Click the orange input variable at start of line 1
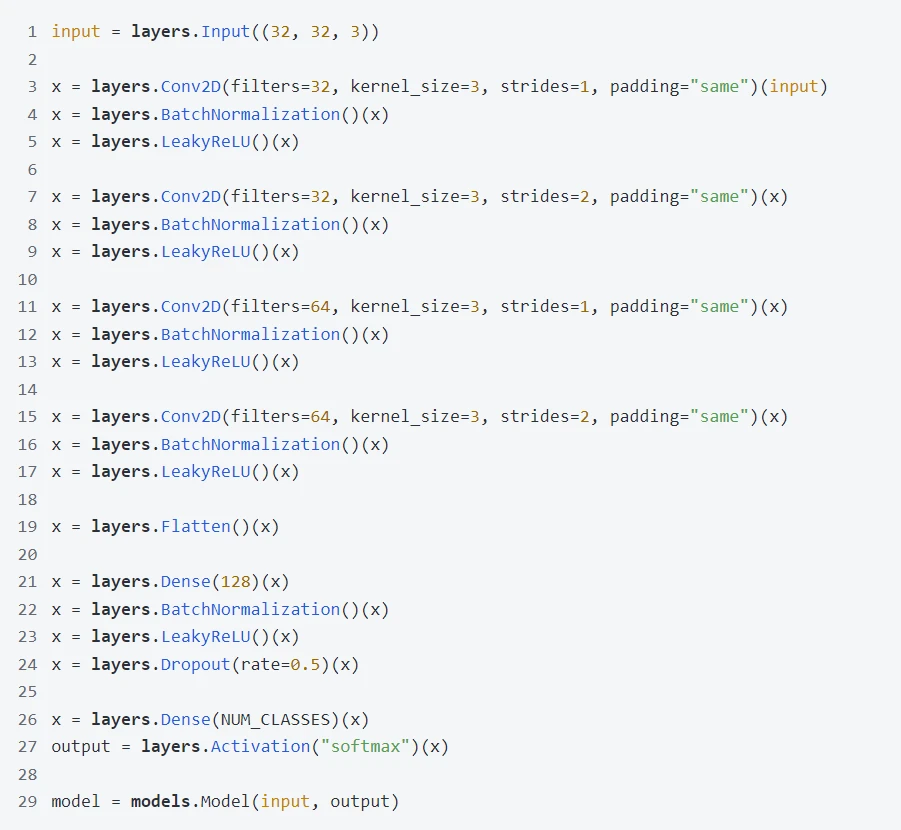 tap(76, 31)
